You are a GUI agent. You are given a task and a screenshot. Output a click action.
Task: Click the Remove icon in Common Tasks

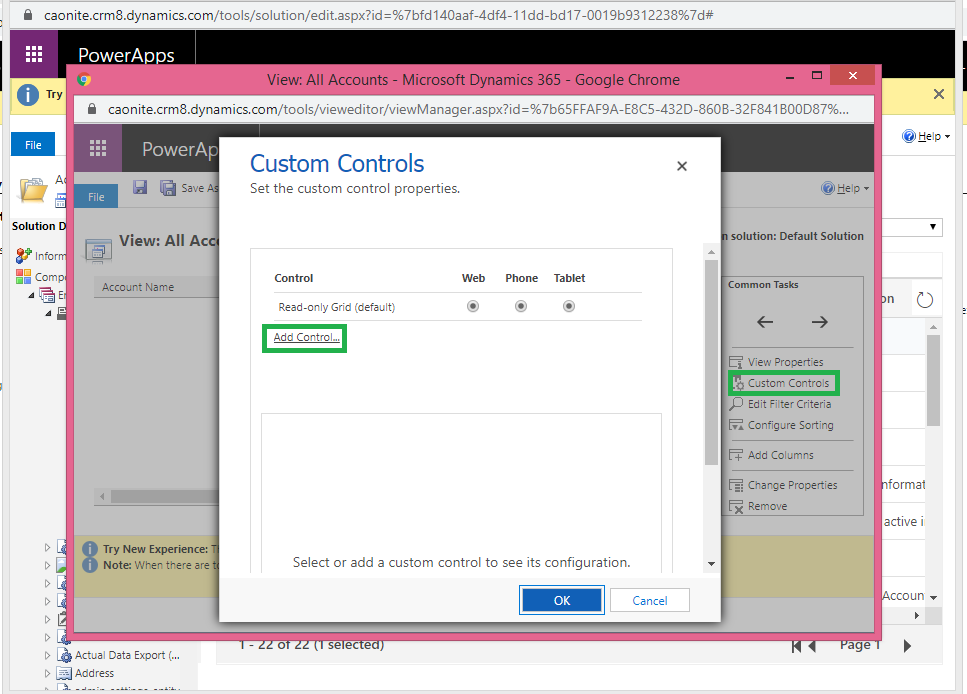tap(736, 506)
